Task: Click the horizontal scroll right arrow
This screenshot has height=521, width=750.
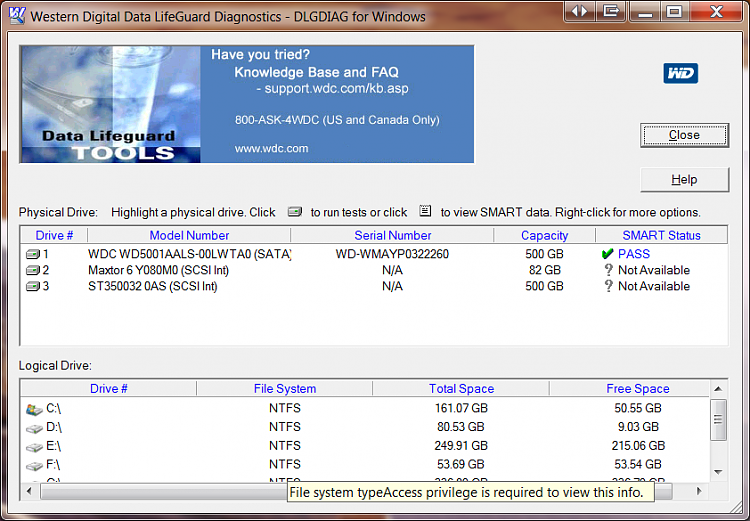Action: (x=699, y=491)
